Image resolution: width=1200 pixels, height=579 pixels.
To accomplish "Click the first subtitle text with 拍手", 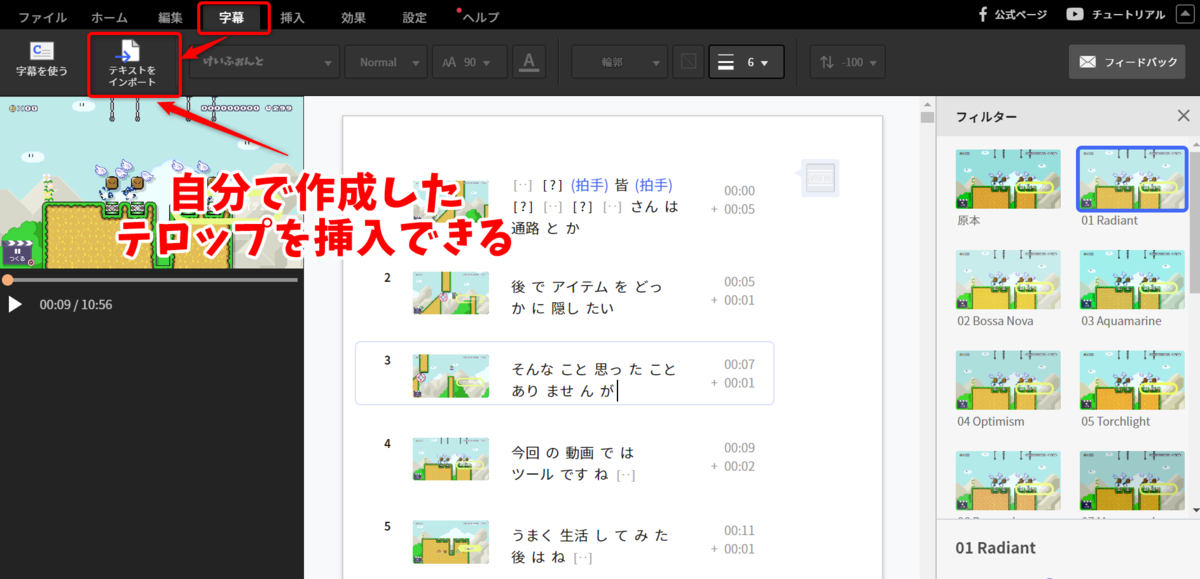I will [x=595, y=206].
